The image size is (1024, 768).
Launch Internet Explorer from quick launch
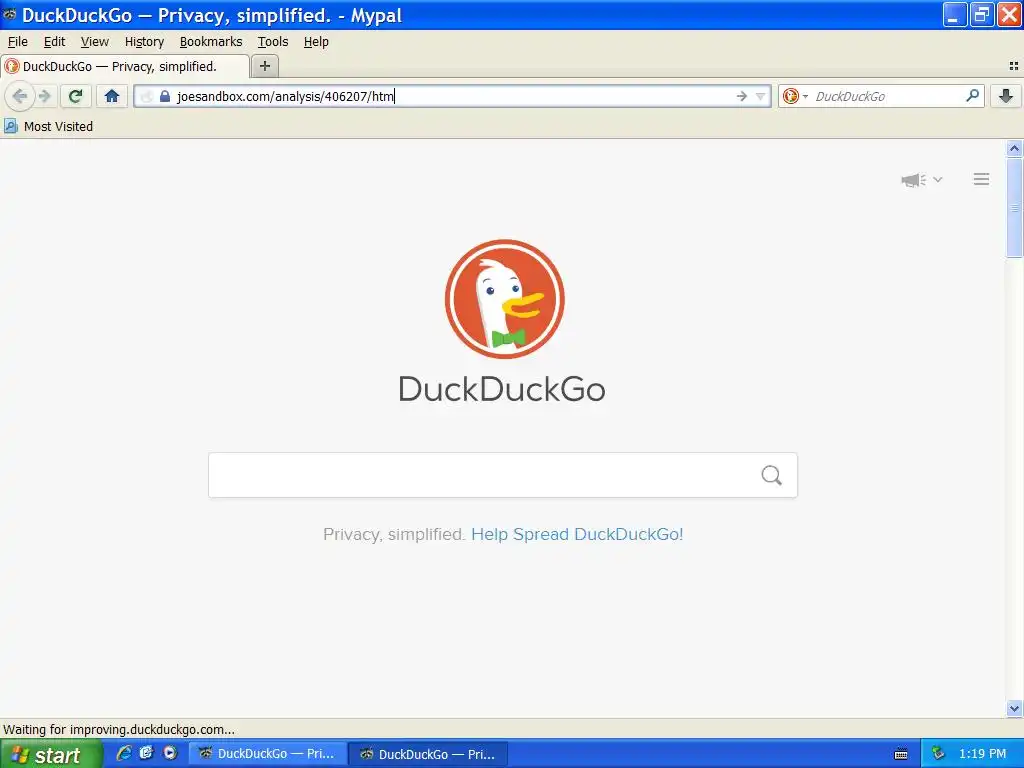pyautogui.click(x=123, y=753)
